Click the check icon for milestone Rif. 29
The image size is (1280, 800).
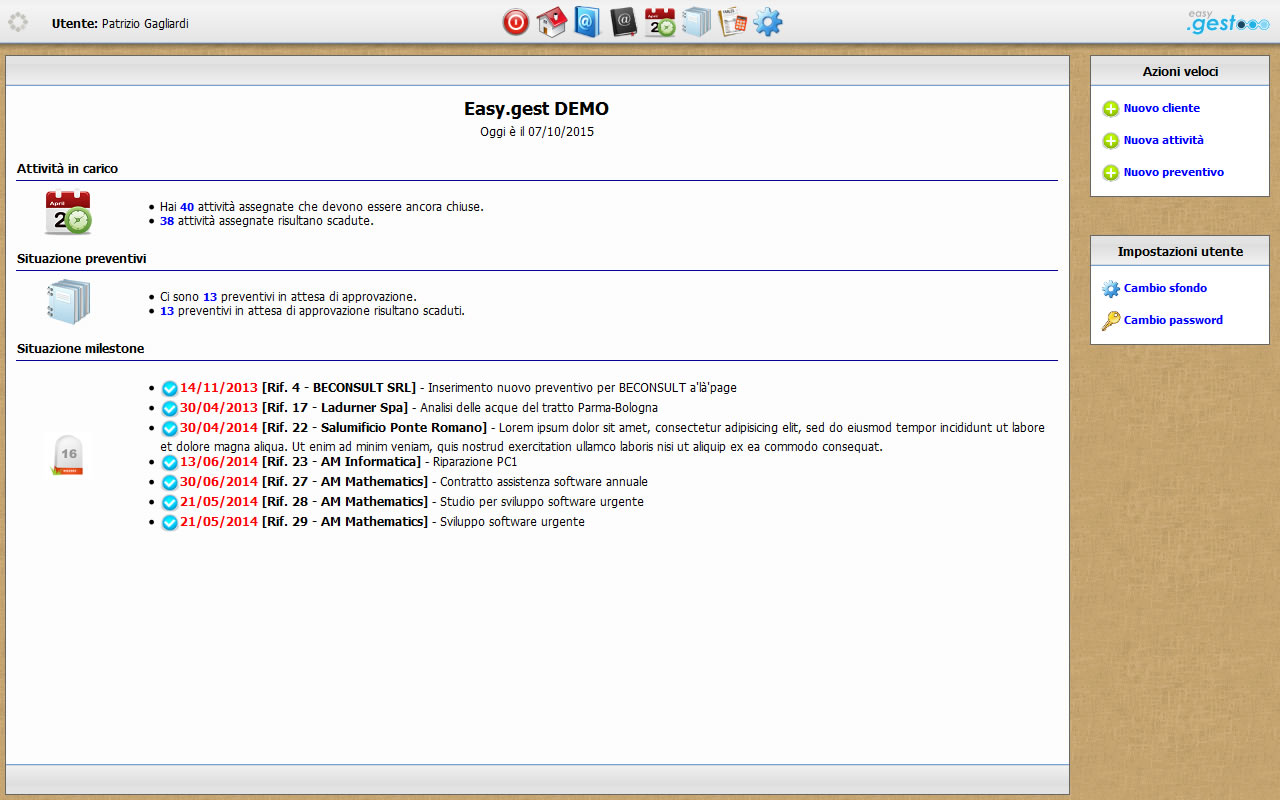[170, 522]
